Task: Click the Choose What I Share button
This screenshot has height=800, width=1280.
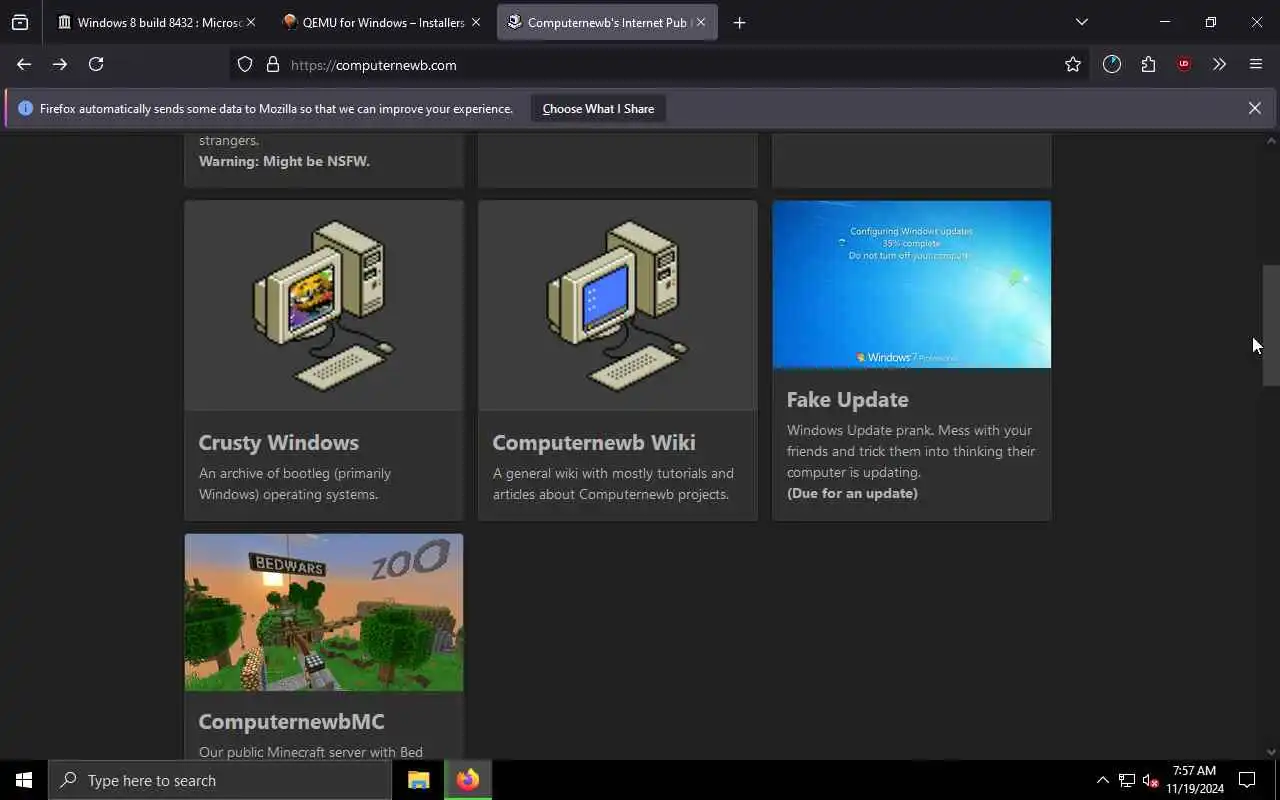Action: pyautogui.click(x=598, y=108)
